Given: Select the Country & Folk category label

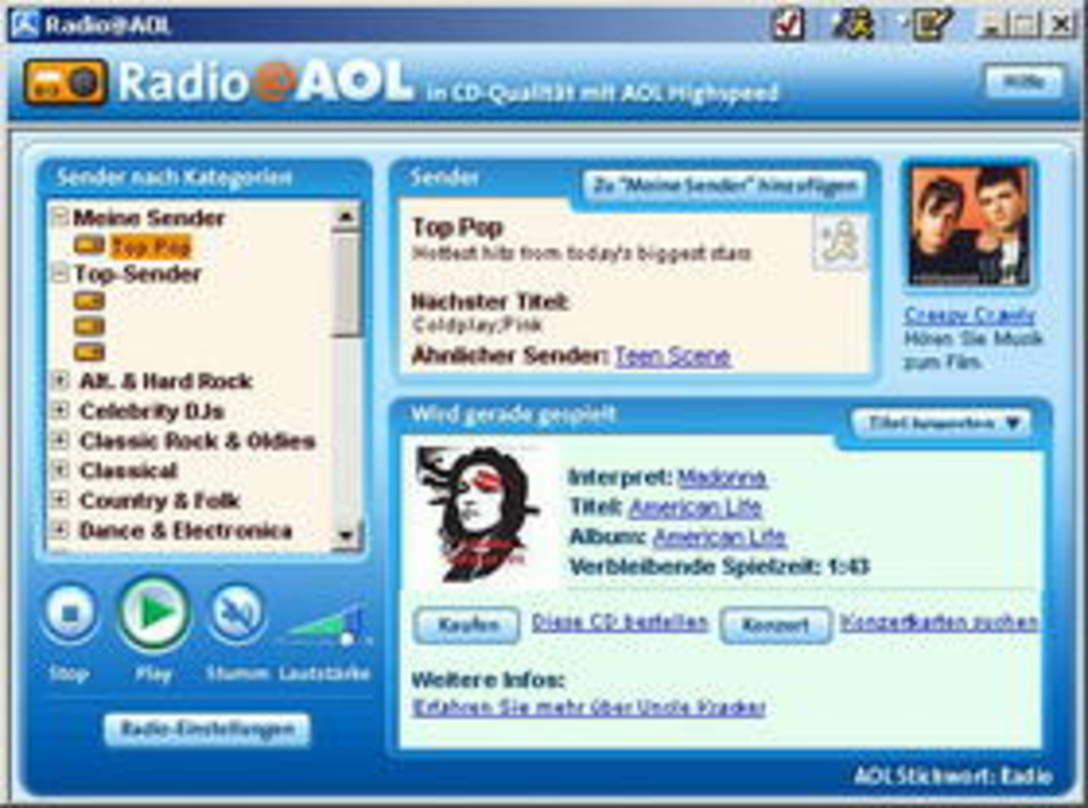Looking at the screenshot, I should [x=160, y=500].
